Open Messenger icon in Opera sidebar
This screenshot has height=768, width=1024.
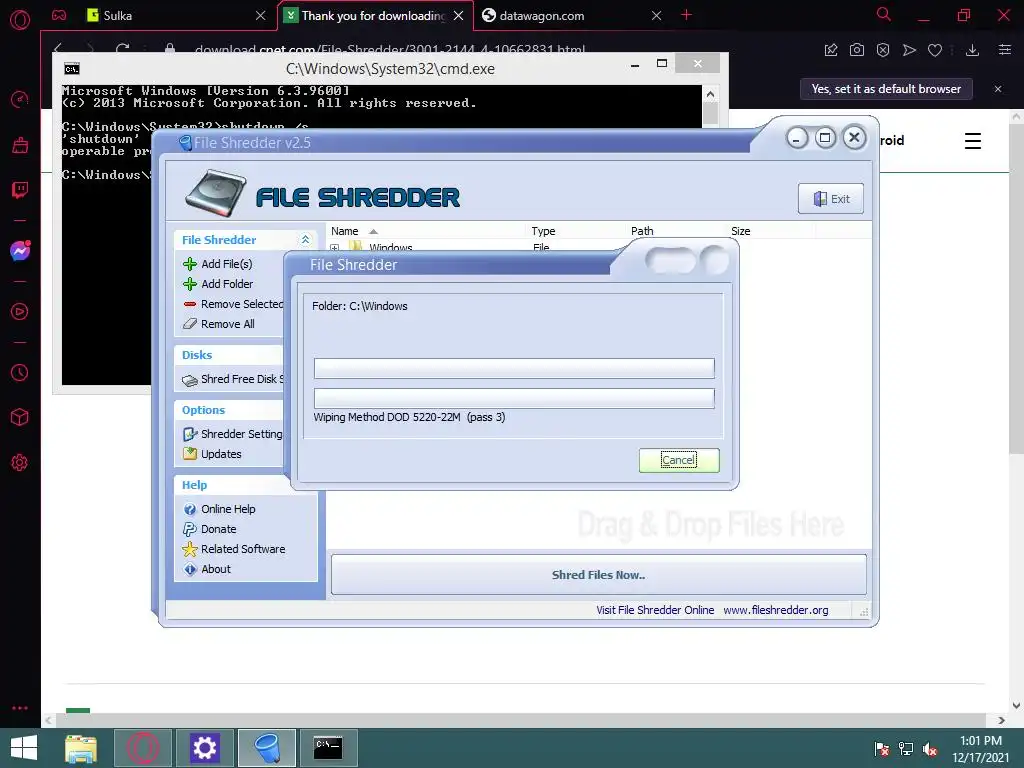pos(20,251)
